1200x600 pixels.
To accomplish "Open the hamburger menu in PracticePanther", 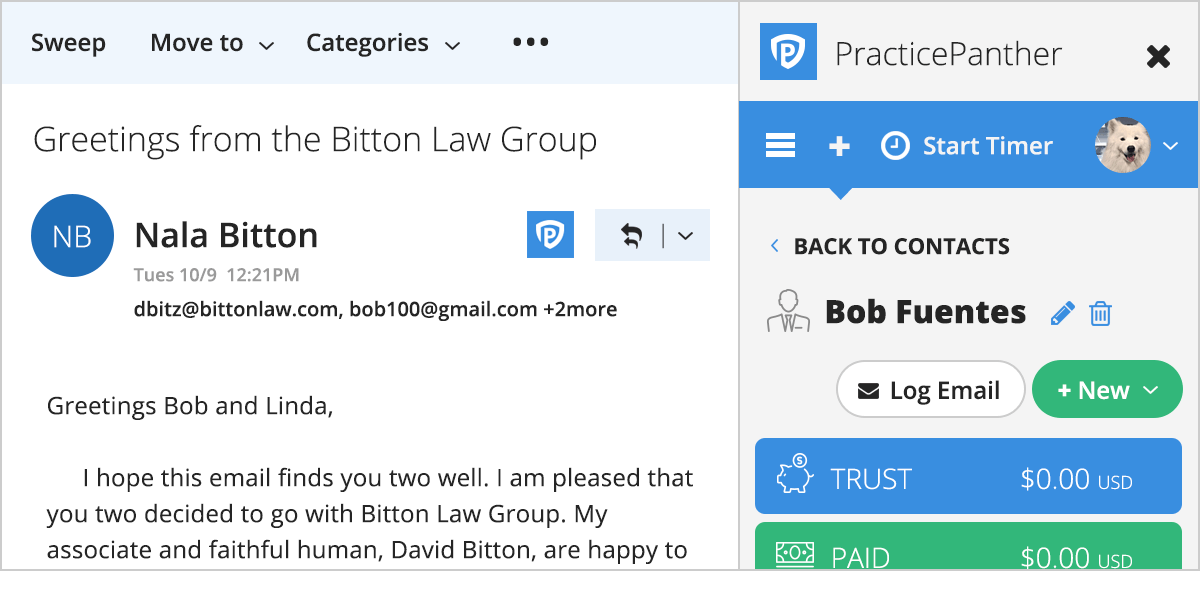I will tap(780, 146).
